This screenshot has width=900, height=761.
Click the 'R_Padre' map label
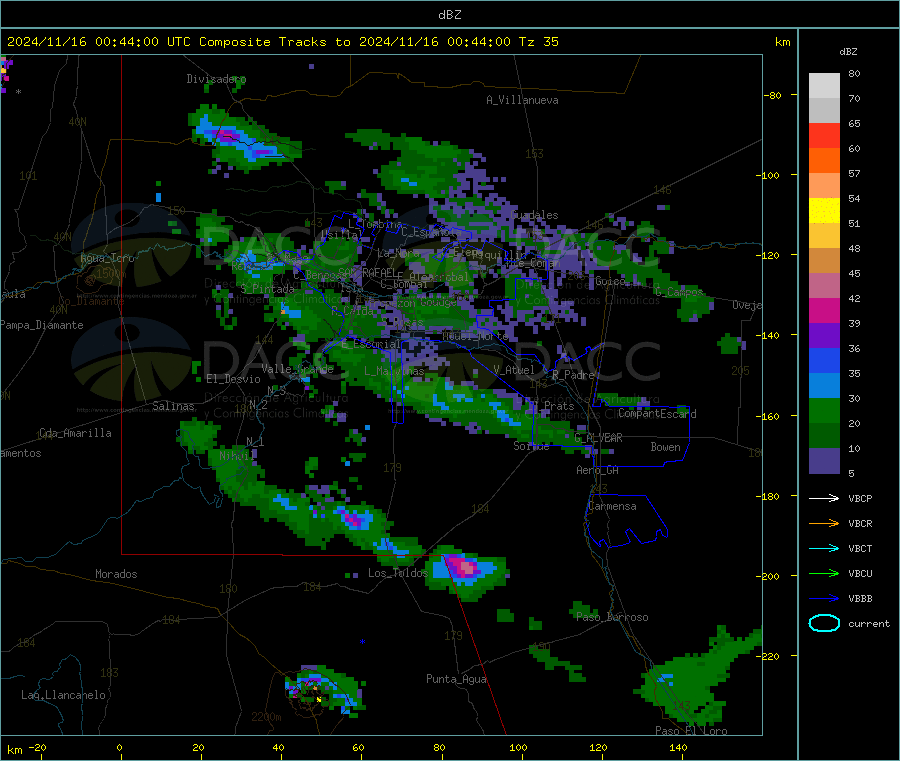point(573,375)
